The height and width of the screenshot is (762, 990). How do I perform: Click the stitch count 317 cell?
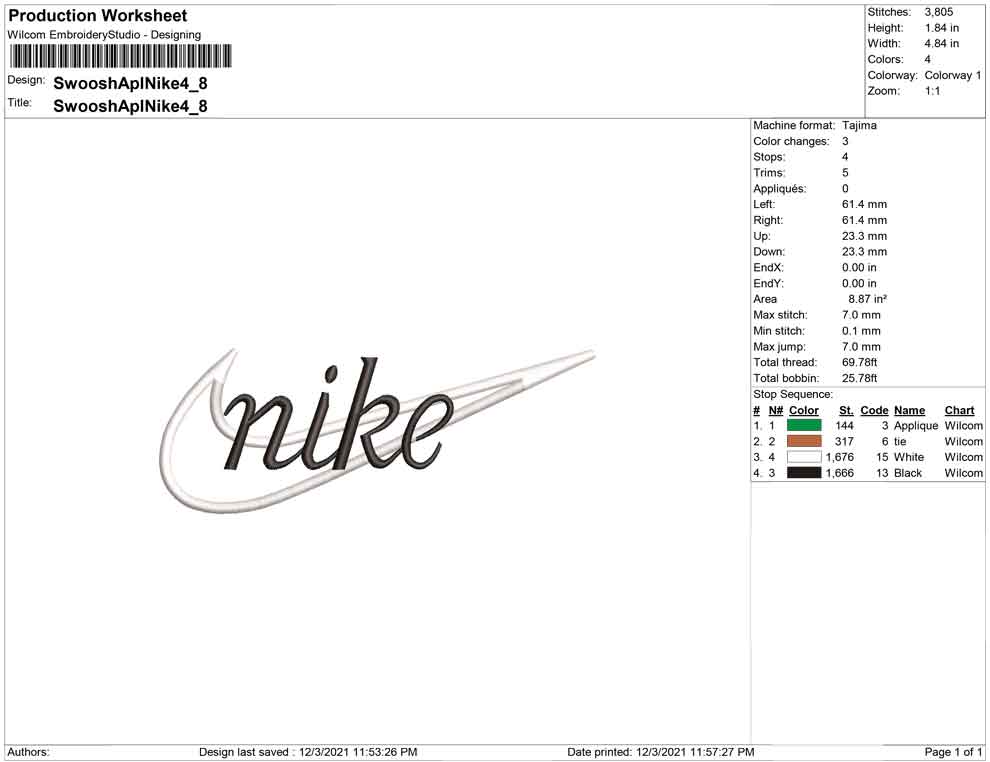click(844, 441)
